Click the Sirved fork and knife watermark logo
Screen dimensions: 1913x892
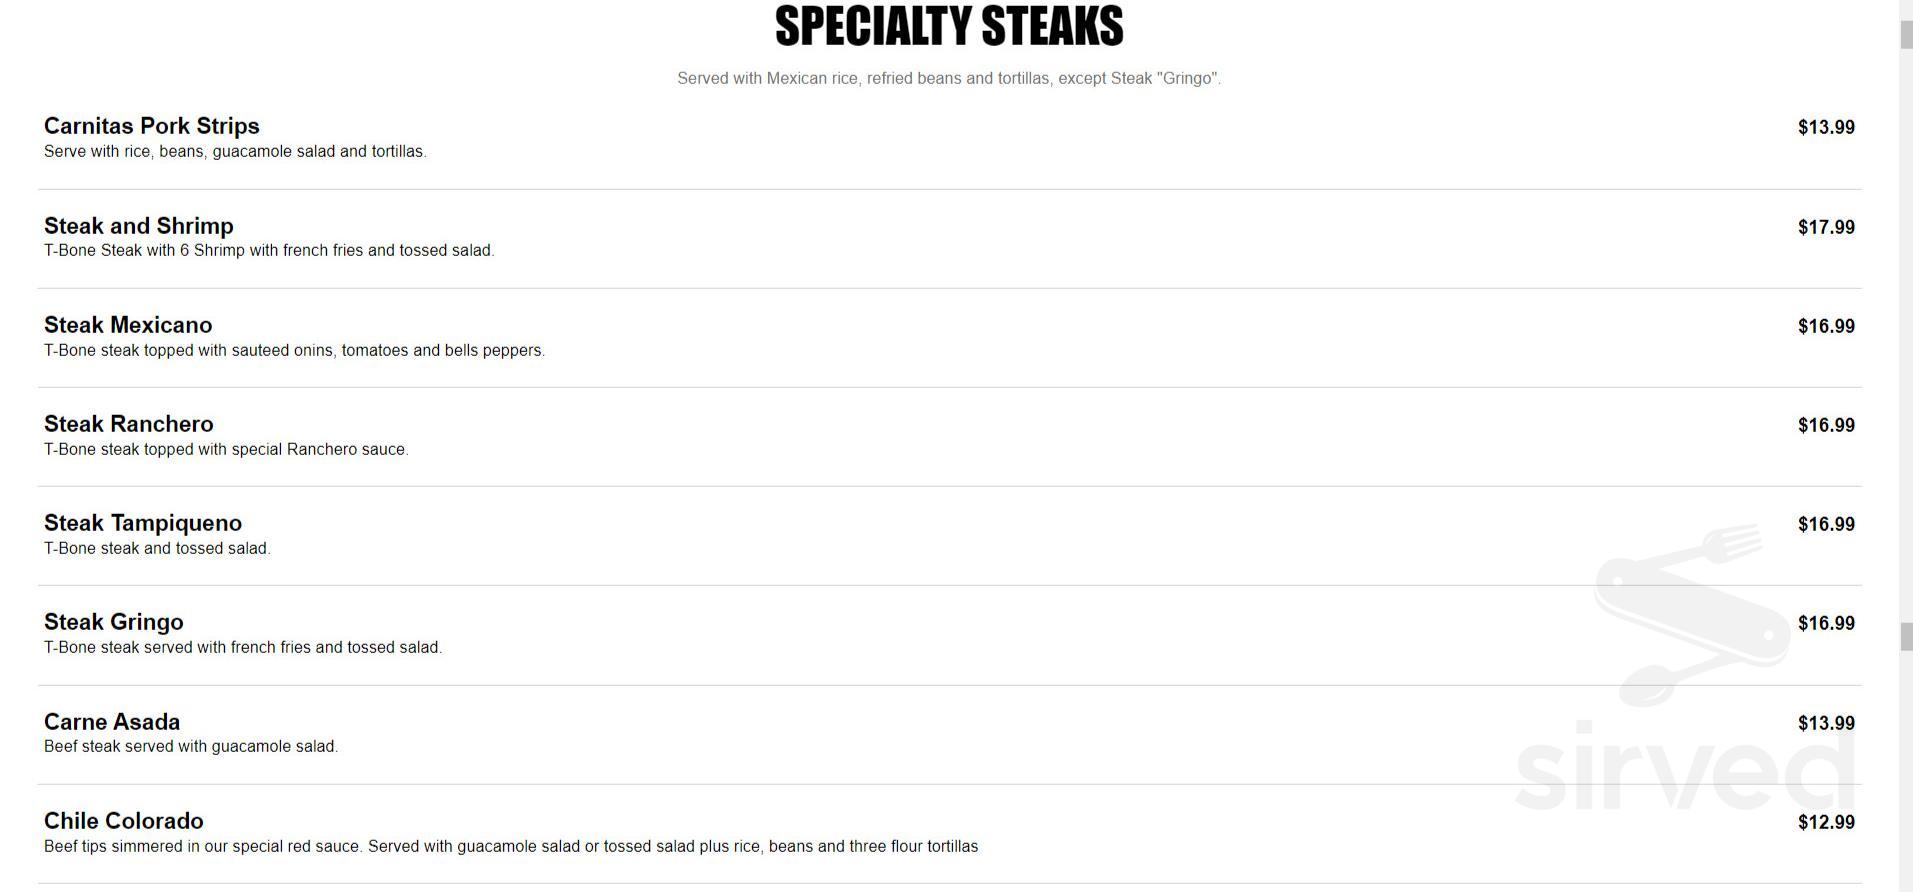tap(1691, 612)
